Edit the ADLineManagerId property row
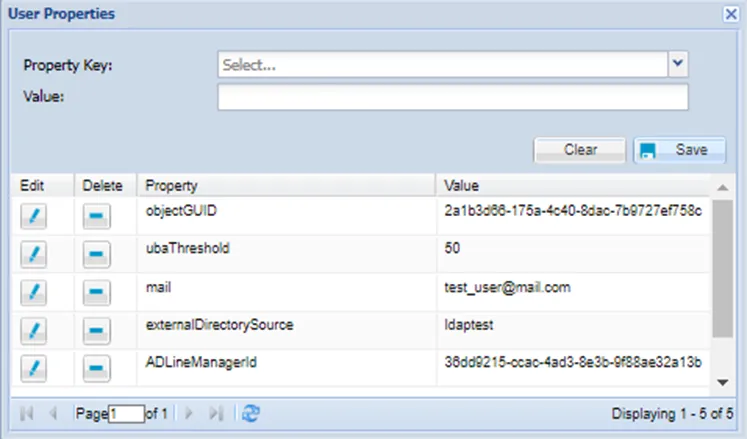Image resolution: width=747 pixels, height=439 pixels. [33, 368]
